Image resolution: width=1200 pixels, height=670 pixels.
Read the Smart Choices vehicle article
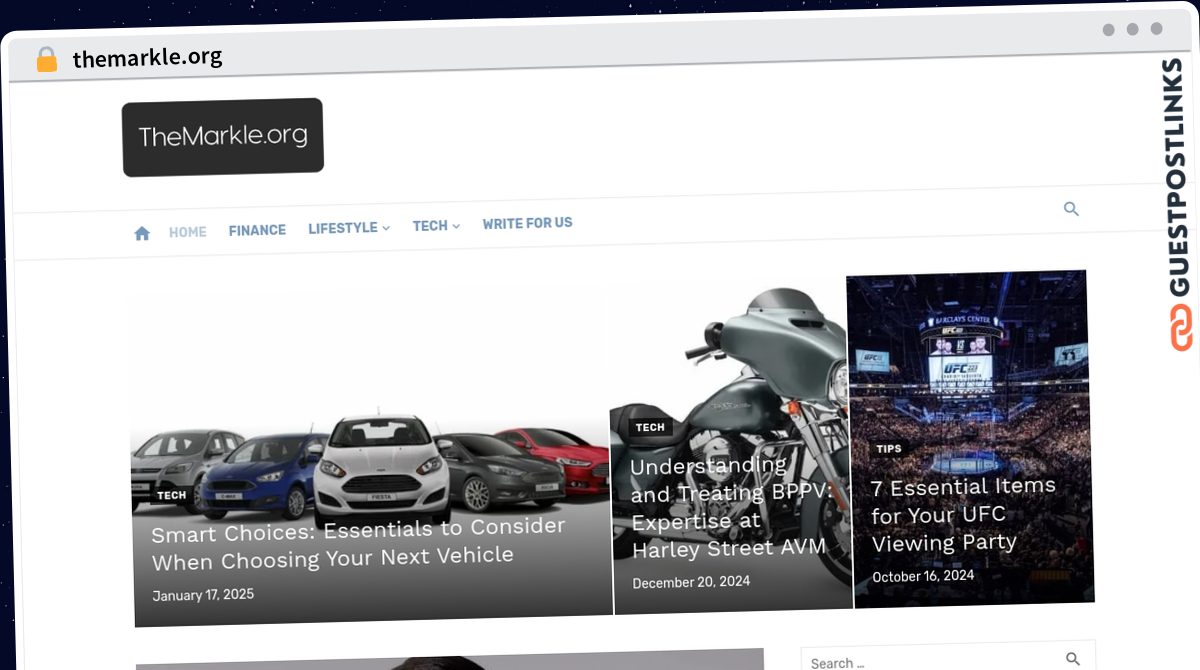point(358,543)
